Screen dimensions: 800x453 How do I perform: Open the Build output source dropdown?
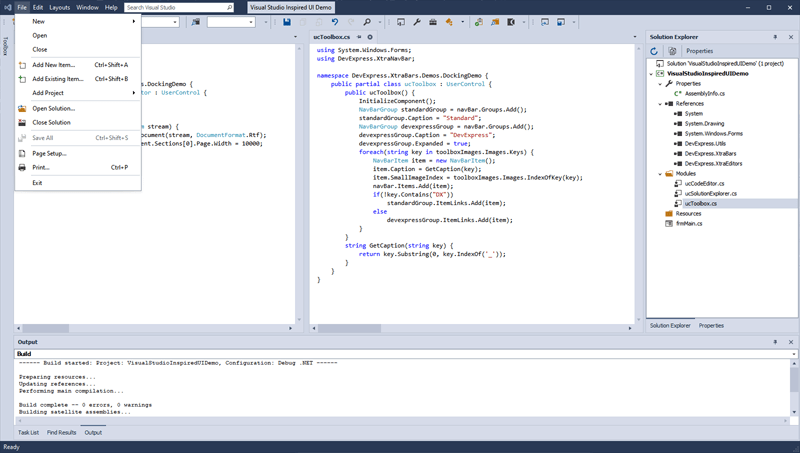(x=794, y=354)
